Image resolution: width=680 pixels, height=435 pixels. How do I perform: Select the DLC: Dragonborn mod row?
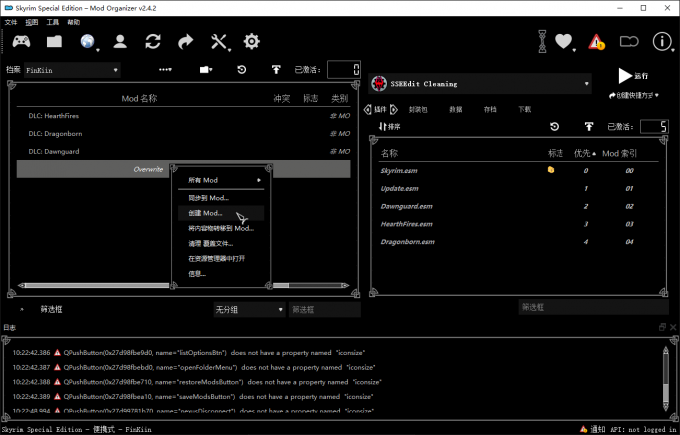(183, 134)
